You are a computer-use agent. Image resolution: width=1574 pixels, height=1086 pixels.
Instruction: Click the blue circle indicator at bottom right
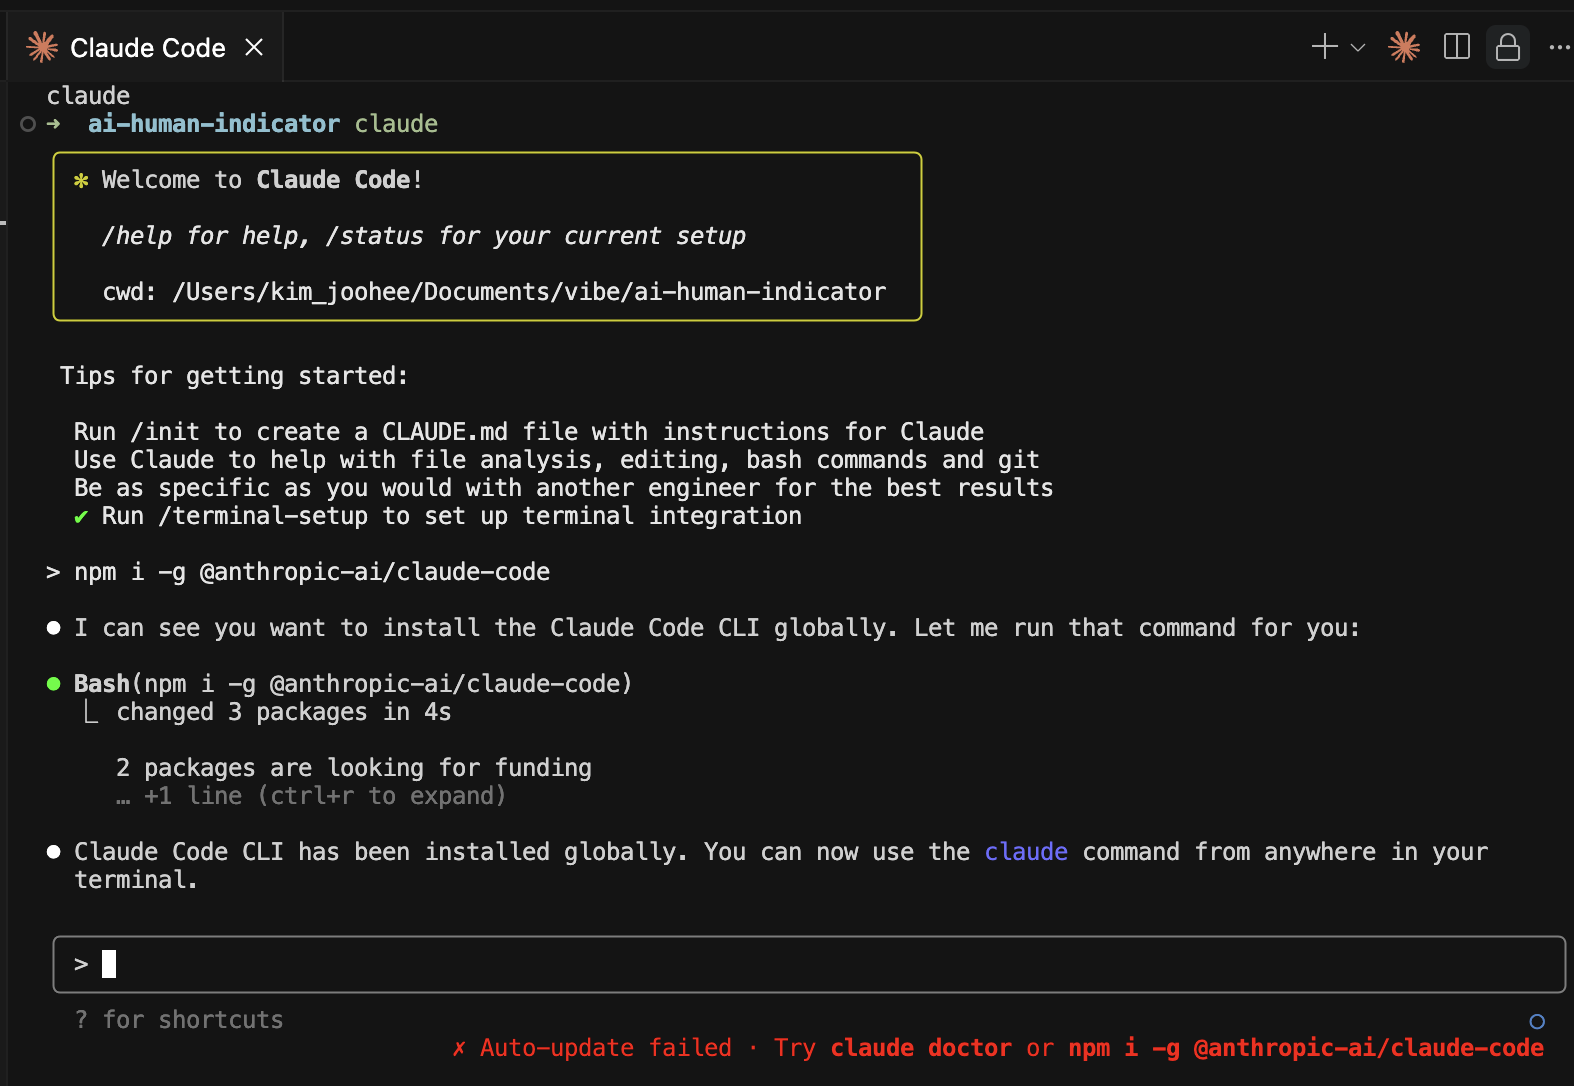[1537, 1021]
